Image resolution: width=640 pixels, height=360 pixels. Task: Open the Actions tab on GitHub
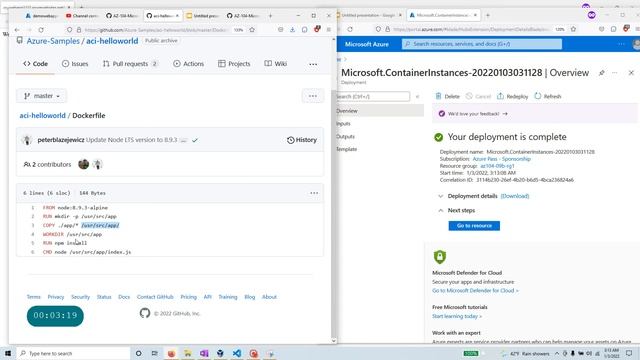point(189,64)
